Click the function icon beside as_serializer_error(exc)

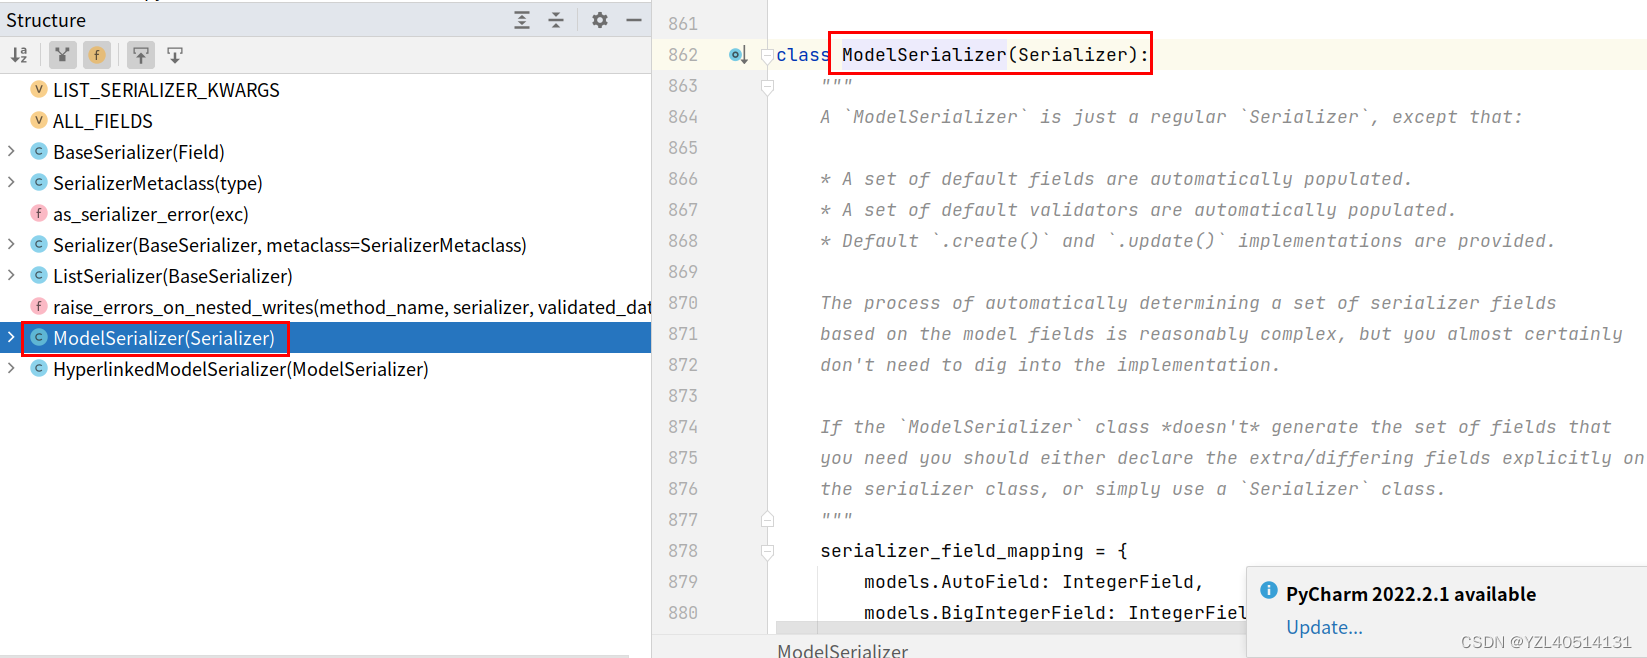[x=39, y=213]
